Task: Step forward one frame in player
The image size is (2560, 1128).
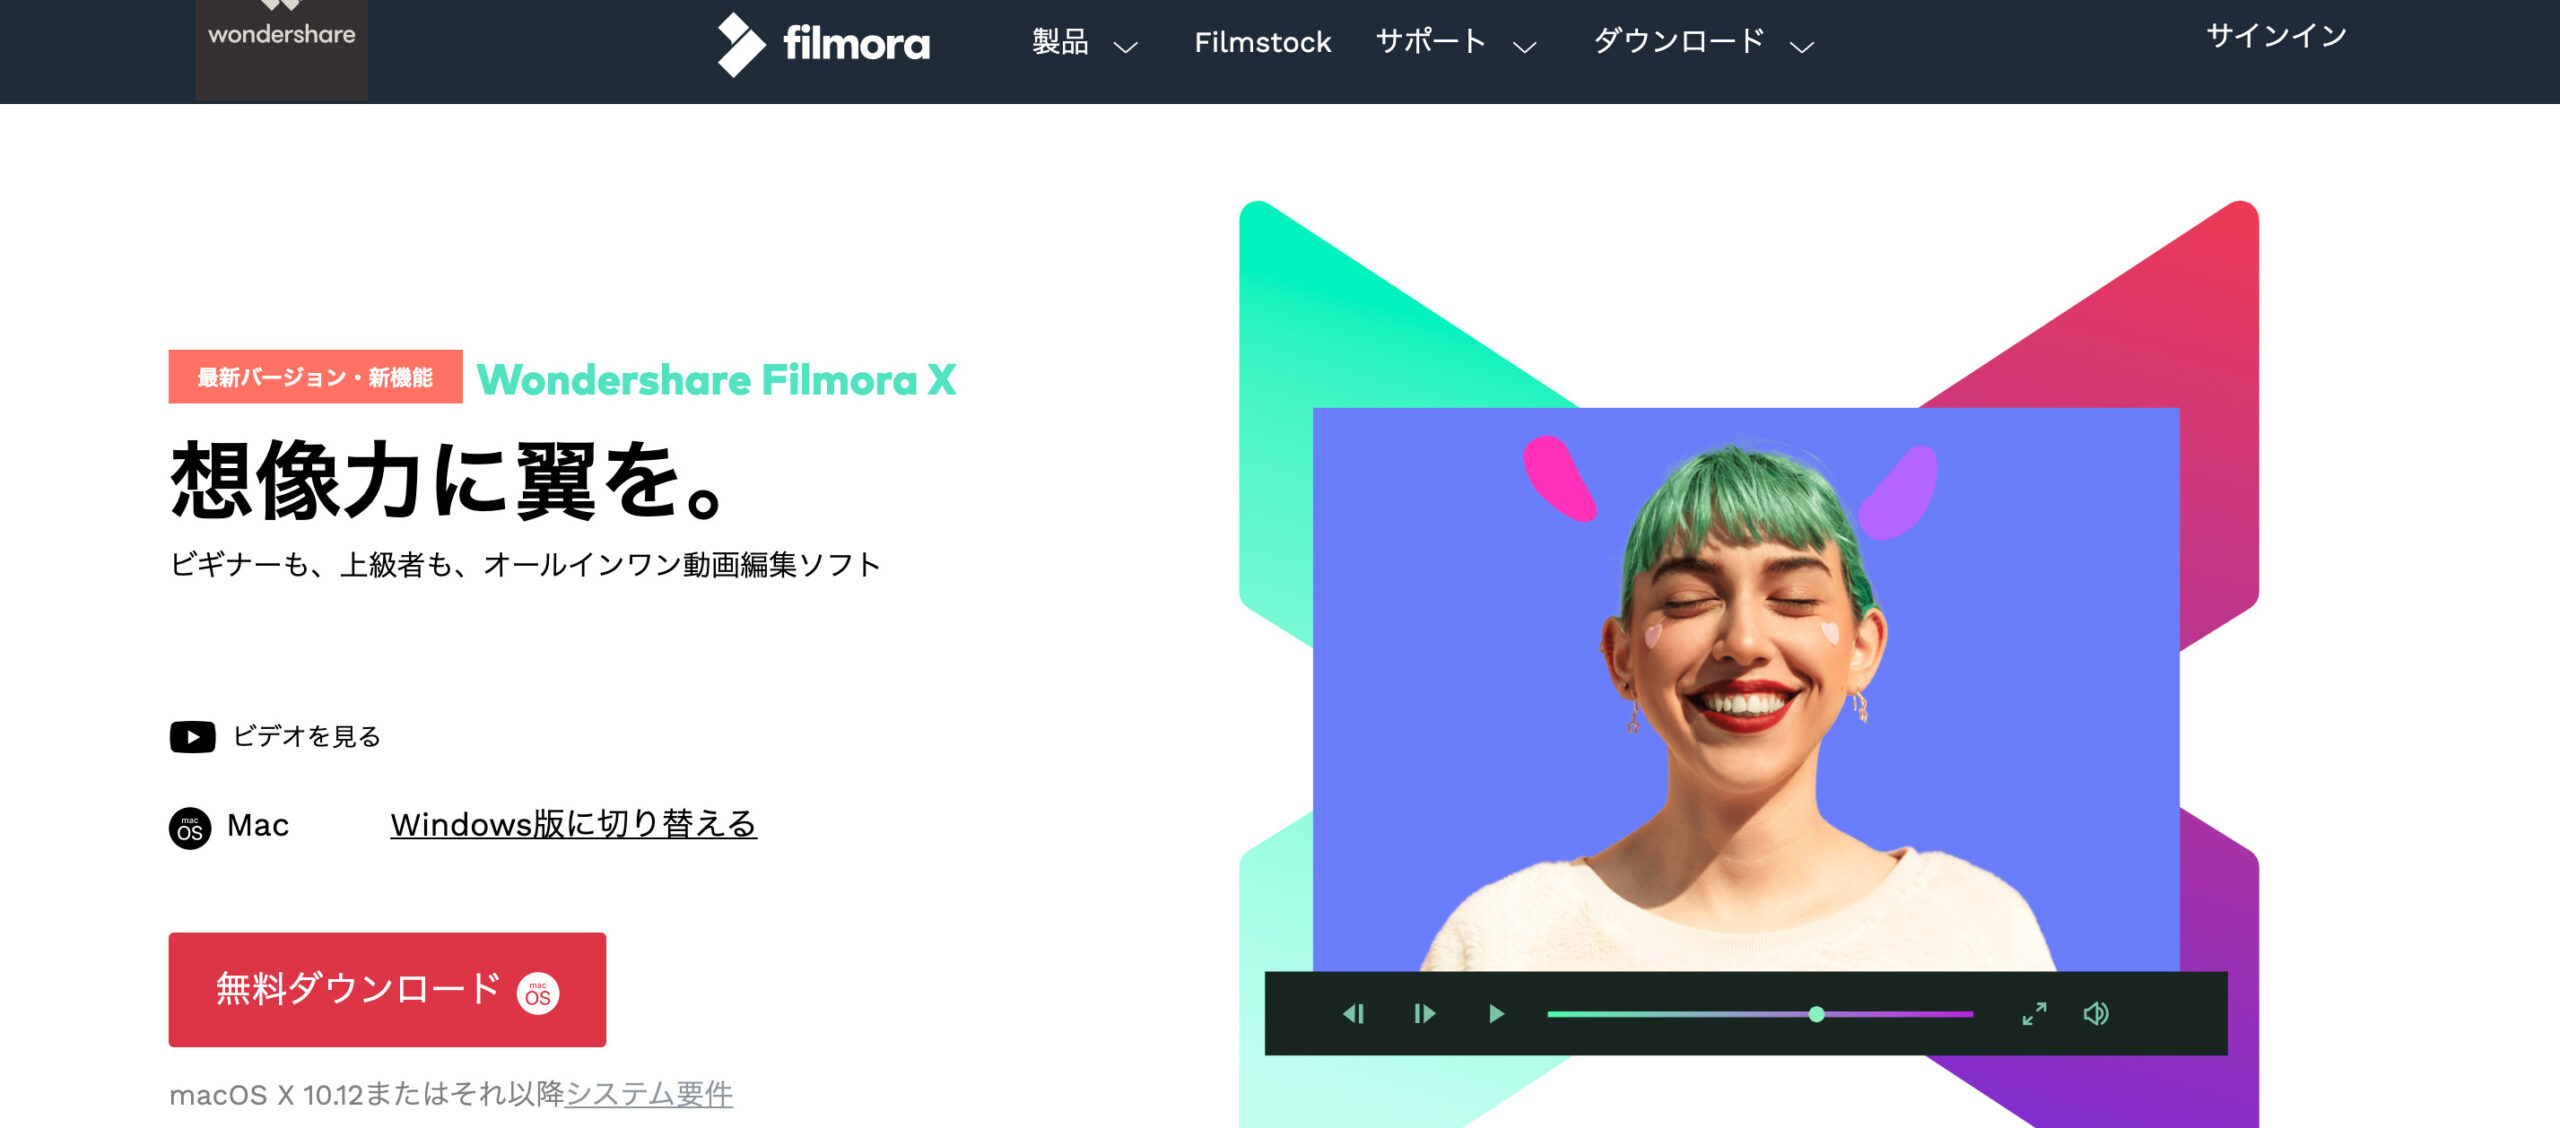Action: pyautogui.click(x=1425, y=1014)
